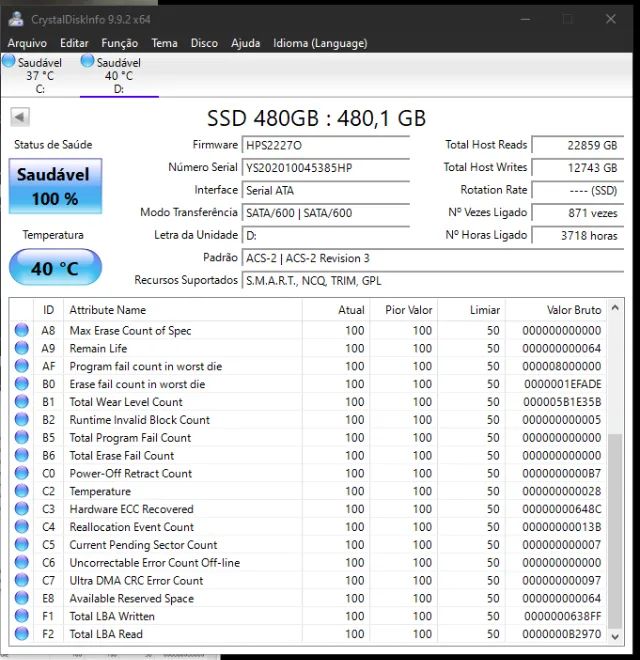This screenshot has height=660, width=640.
Task: Click status icon of Reallocation Event Count
Action: (21, 527)
